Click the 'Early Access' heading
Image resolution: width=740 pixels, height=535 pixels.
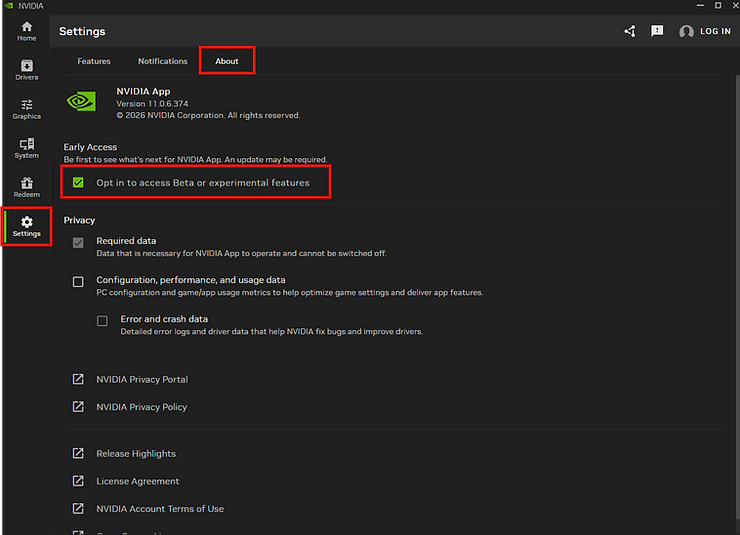tap(90, 147)
